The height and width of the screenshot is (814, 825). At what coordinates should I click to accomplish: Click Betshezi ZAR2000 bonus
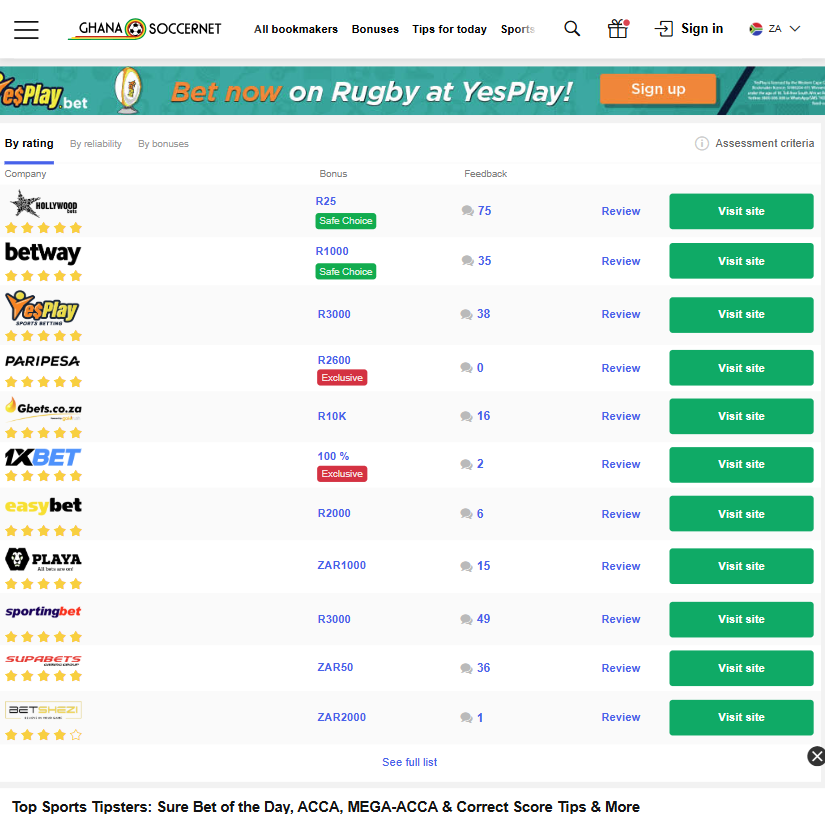pos(341,718)
